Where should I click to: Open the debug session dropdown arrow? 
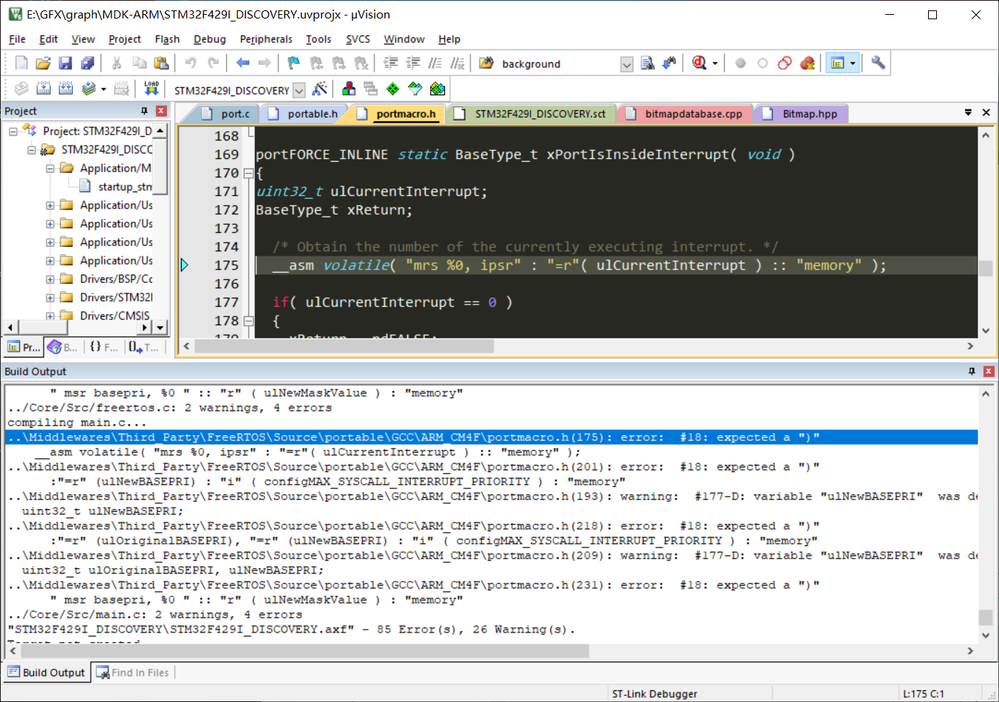coord(715,63)
